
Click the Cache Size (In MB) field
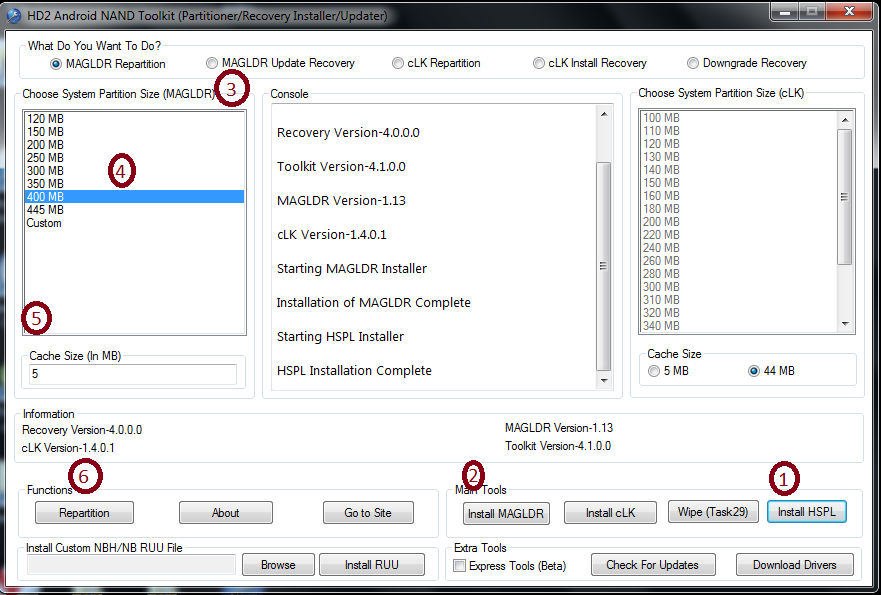[x=133, y=374]
